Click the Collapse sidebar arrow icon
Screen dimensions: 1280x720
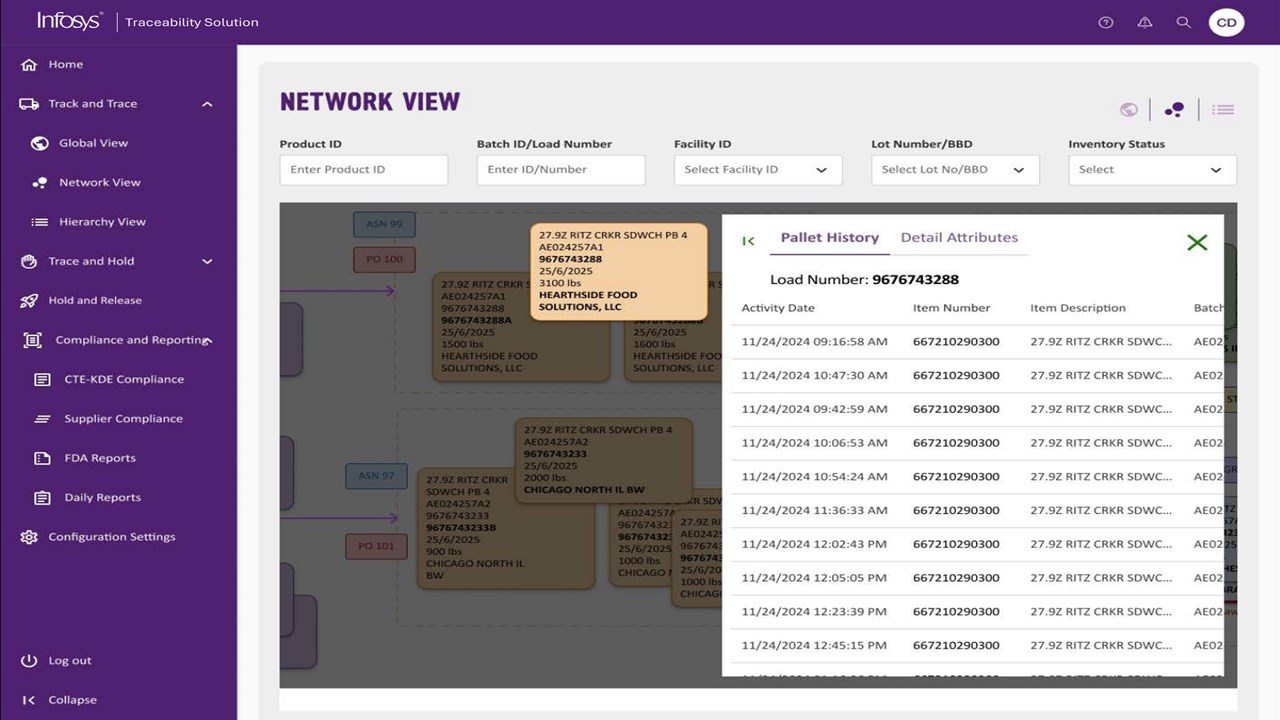[x=29, y=700]
